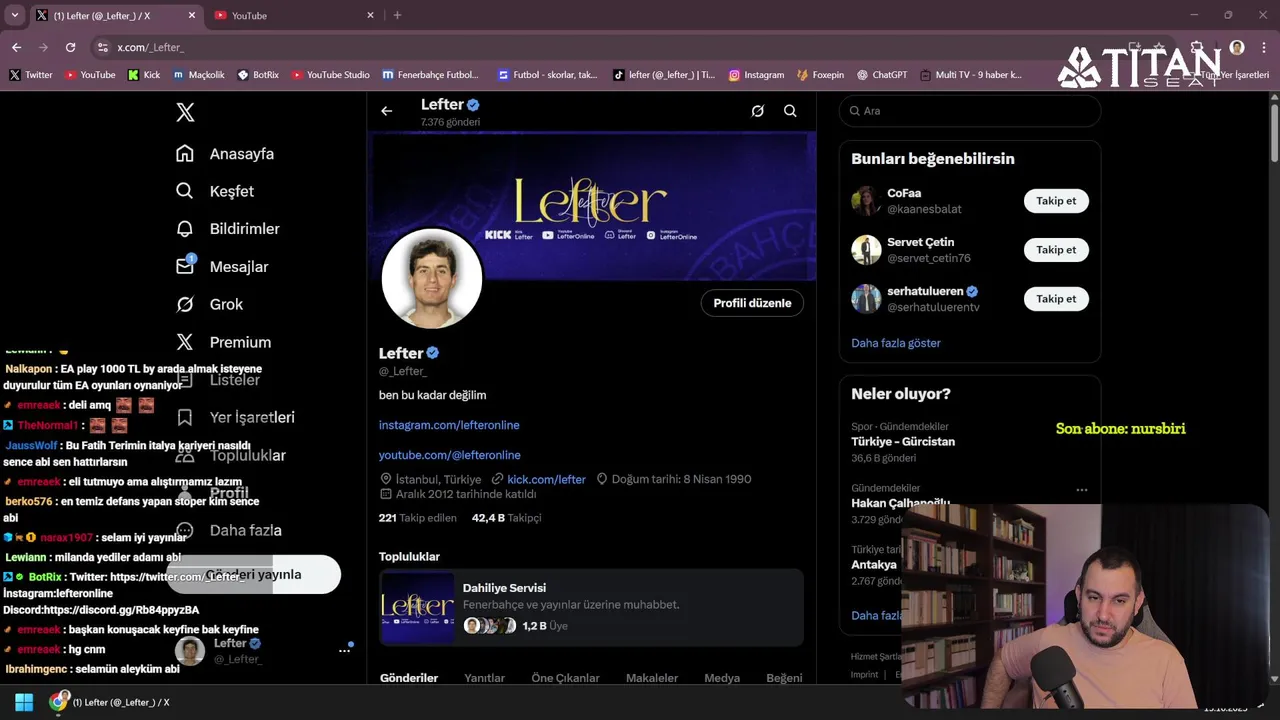1280x720 pixels.
Task: View 221 Takip edilen list
Action: [418, 518]
